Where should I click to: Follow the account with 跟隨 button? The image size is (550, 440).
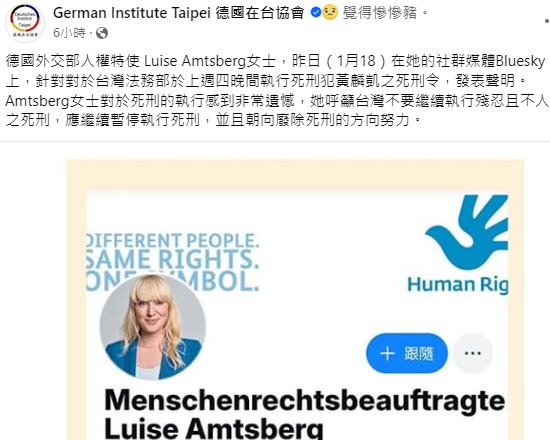(x=407, y=353)
